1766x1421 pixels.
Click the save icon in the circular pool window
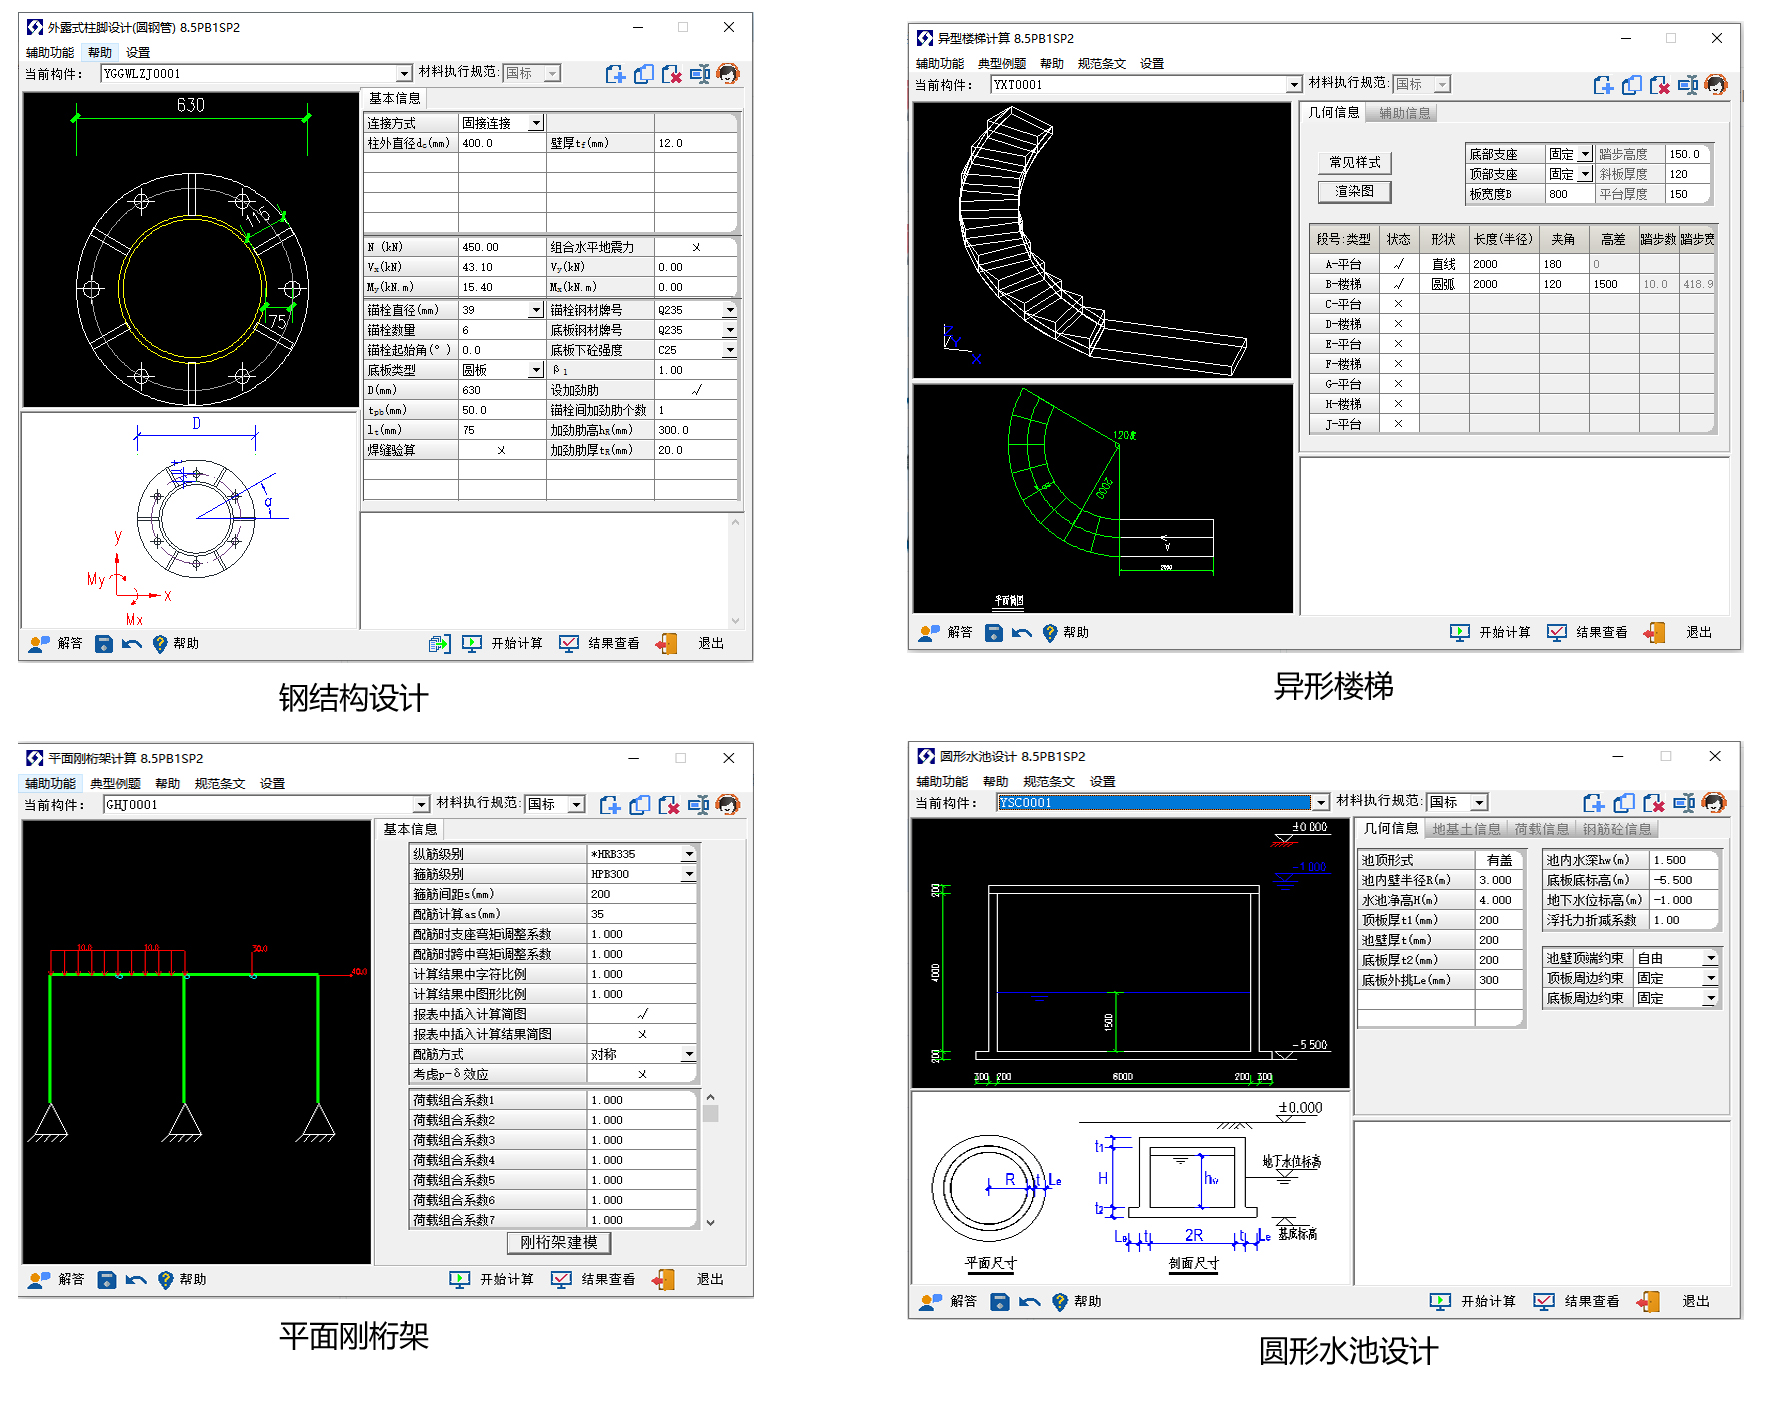(x=999, y=1301)
